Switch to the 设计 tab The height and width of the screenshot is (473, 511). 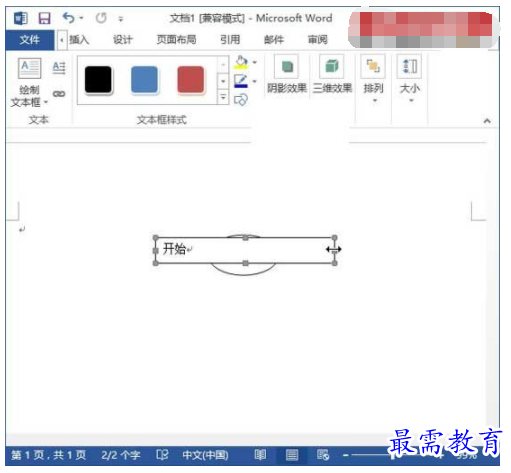123,40
